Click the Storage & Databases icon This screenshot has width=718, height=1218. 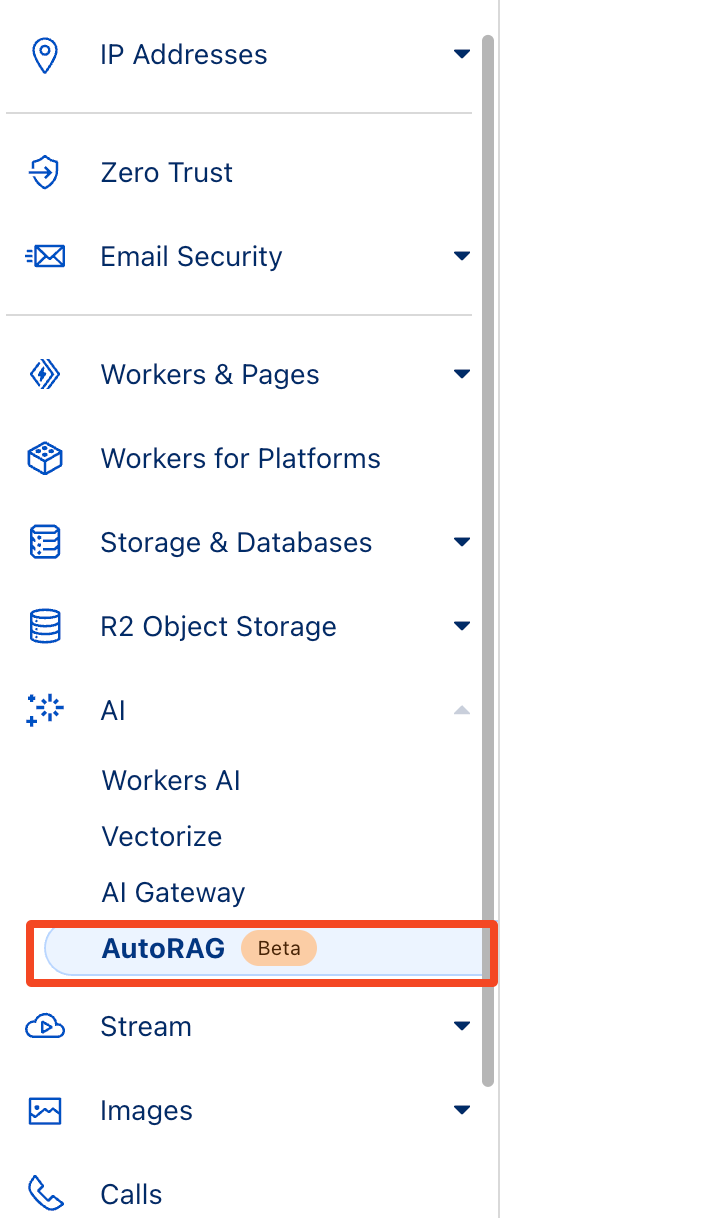tap(45, 543)
